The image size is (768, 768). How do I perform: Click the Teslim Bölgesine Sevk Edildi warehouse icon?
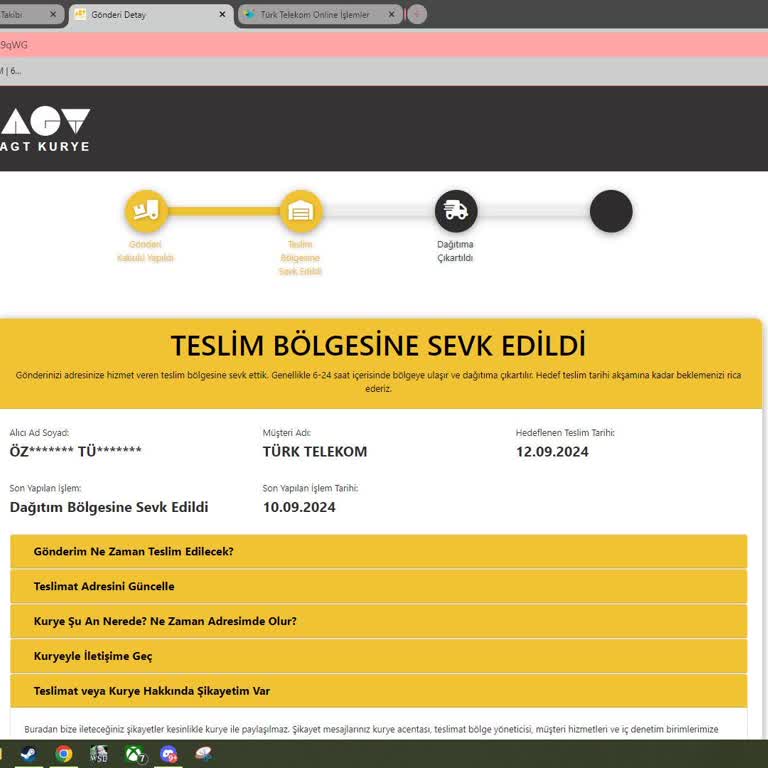coord(301,211)
